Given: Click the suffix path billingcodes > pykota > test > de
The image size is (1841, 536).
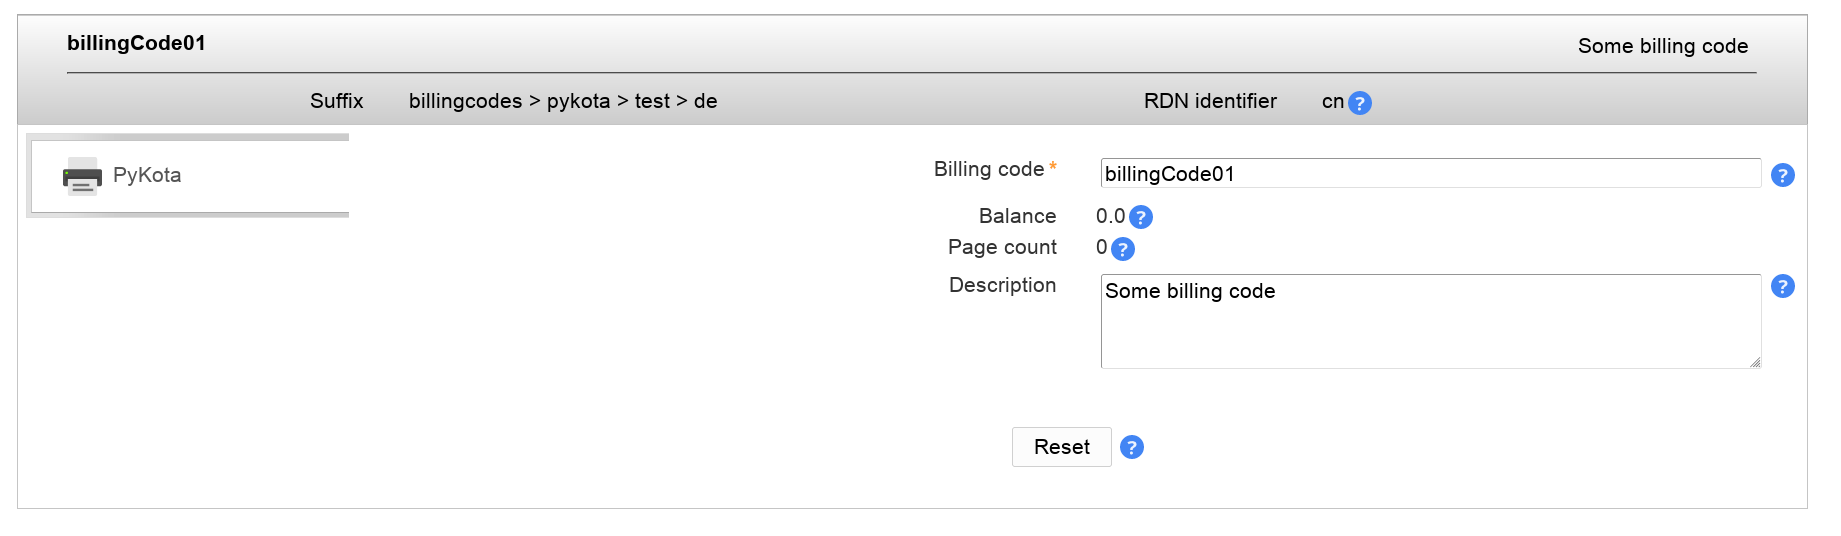Looking at the screenshot, I should click(563, 101).
